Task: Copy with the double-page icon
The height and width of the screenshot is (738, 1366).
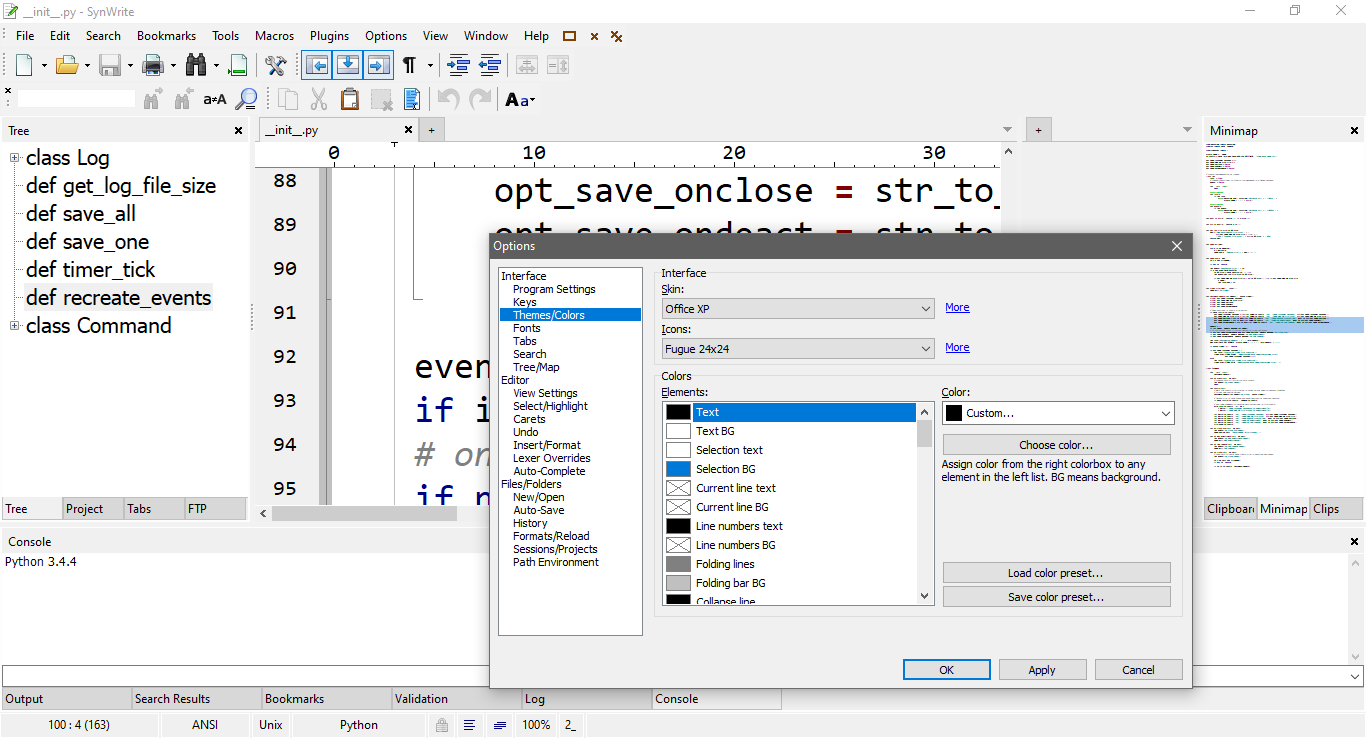Action: [x=288, y=99]
